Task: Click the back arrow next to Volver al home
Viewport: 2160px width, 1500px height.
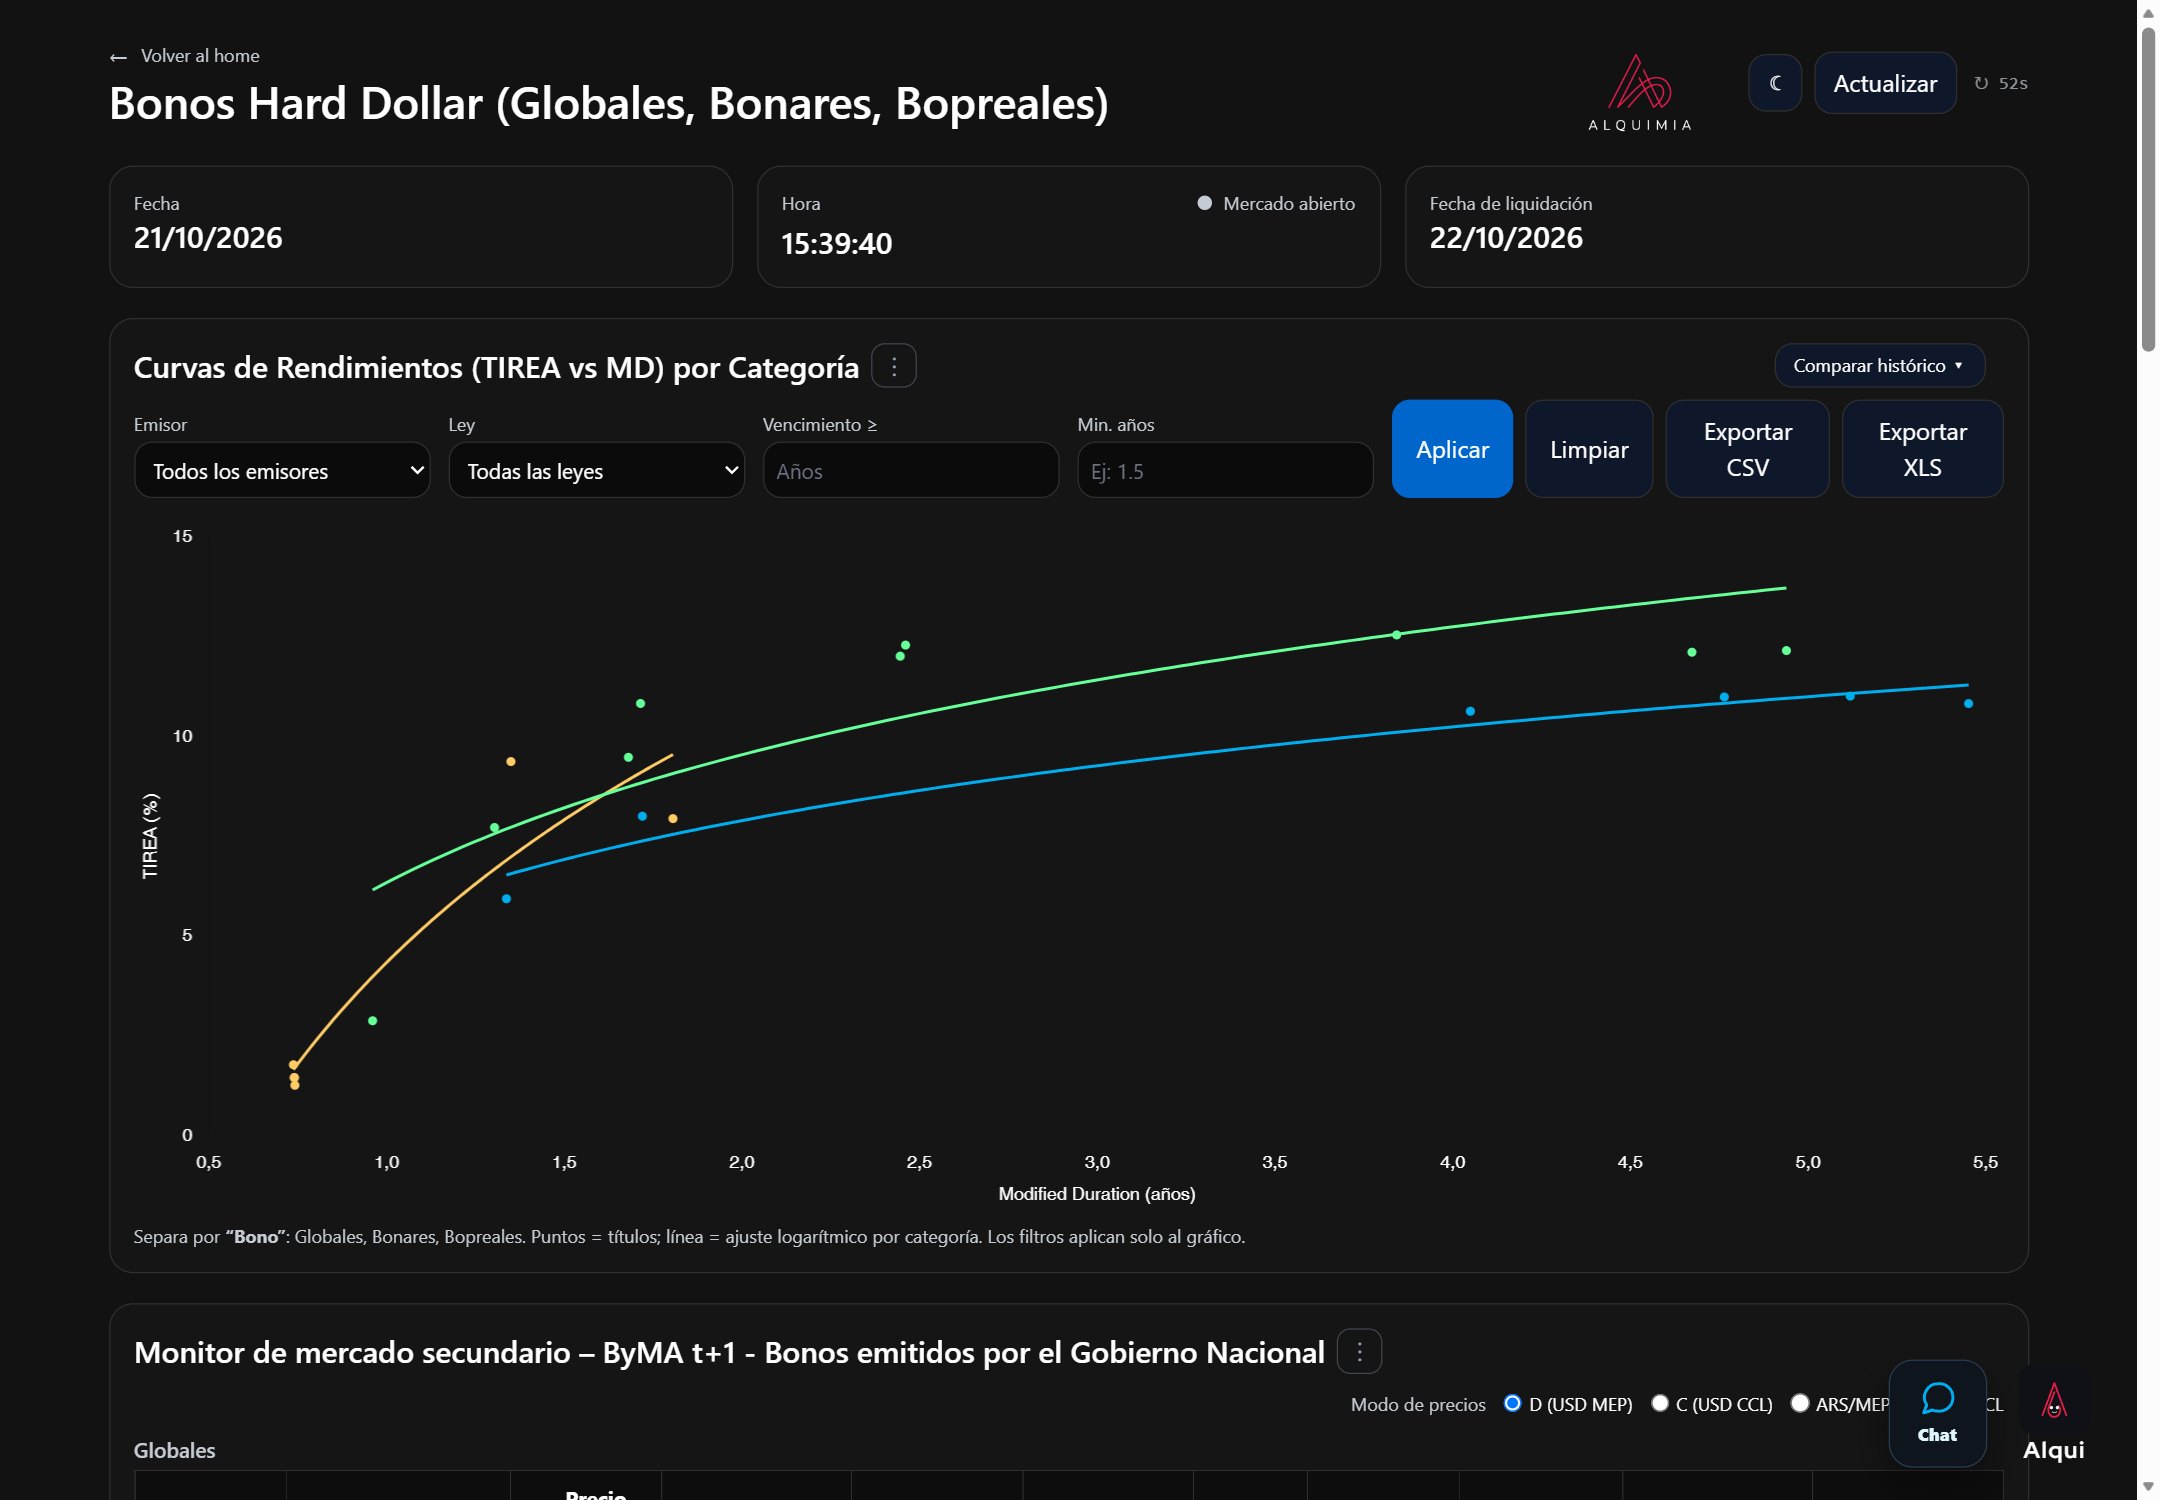Action: click(x=118, y=57)
